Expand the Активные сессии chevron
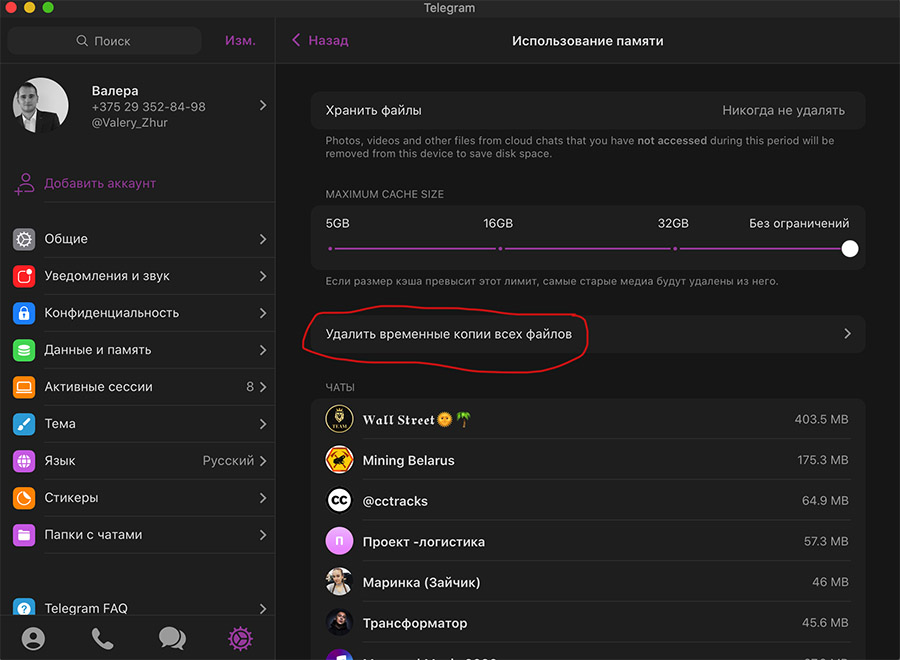Viewport: 900px width, 660px height. tap(263, 387)
